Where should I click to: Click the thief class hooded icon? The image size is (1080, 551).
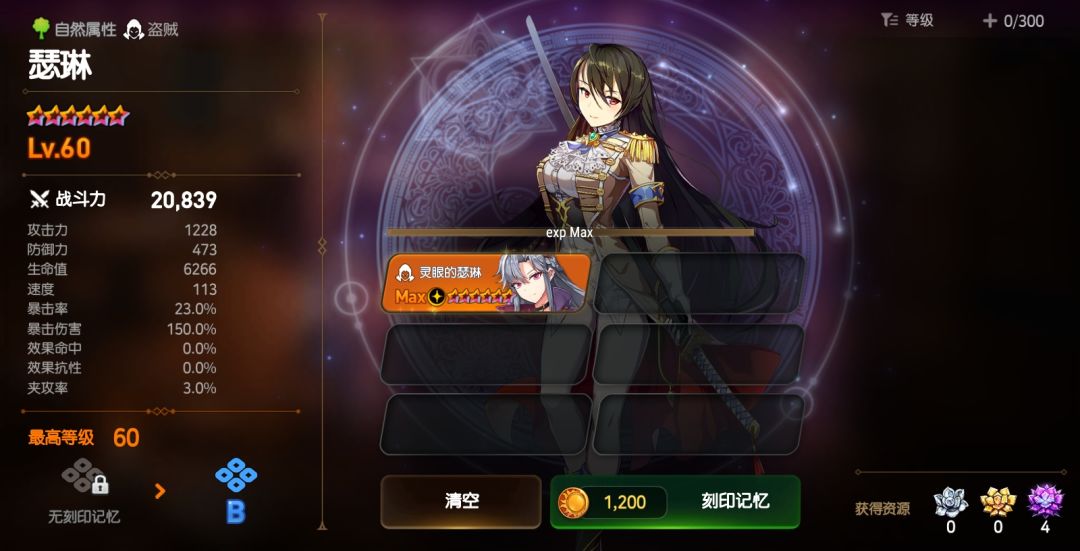click(134, 29)
